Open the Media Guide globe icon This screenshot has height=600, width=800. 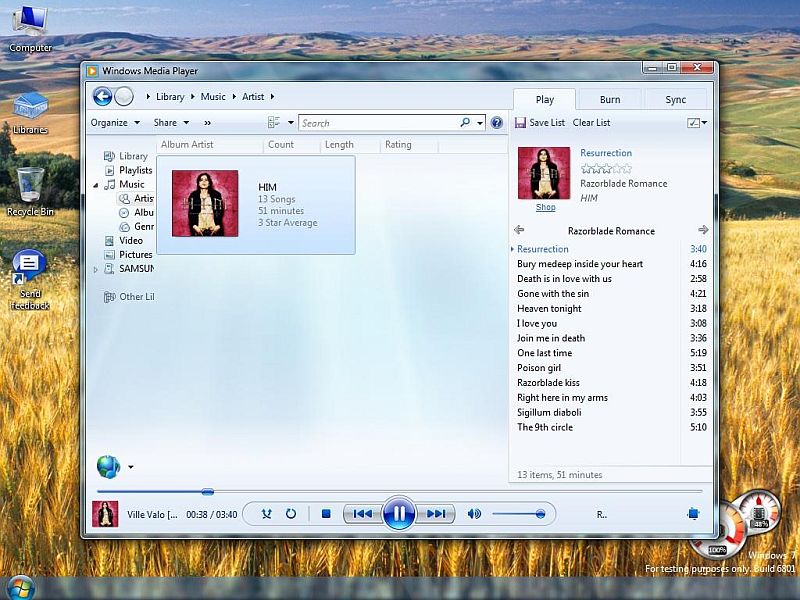tap(108, 466)
